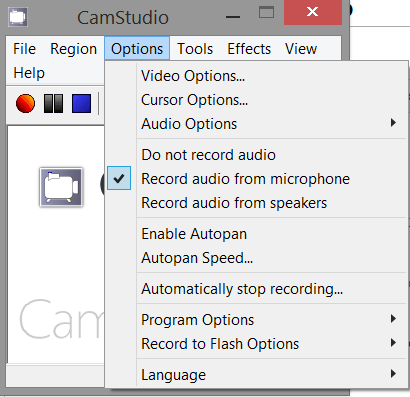Open the Help menu
This screenshot has width=410, height=397.
pos(29,73)
